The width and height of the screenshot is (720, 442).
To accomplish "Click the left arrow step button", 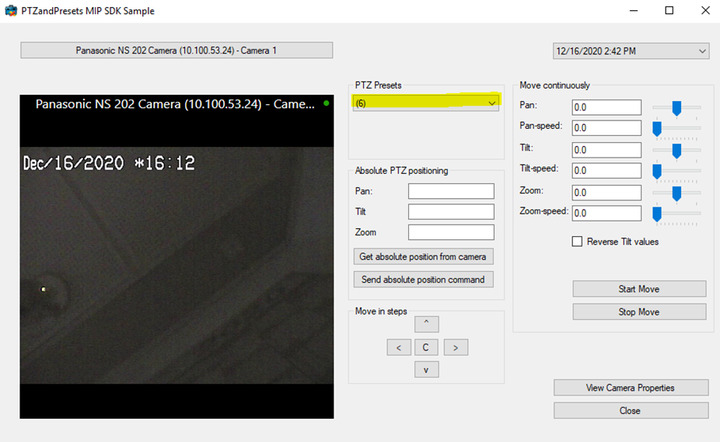I will [398, 347].
